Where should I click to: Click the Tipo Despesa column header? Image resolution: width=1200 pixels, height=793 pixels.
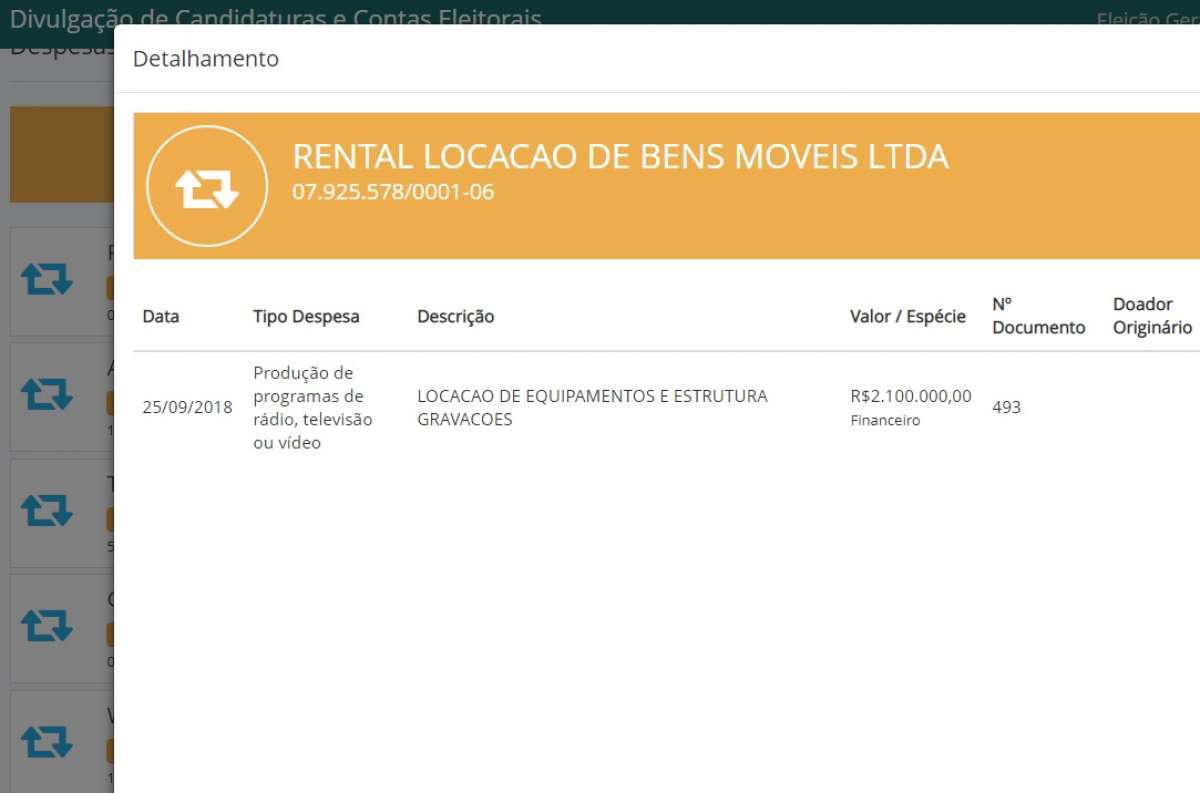point(306,316)
